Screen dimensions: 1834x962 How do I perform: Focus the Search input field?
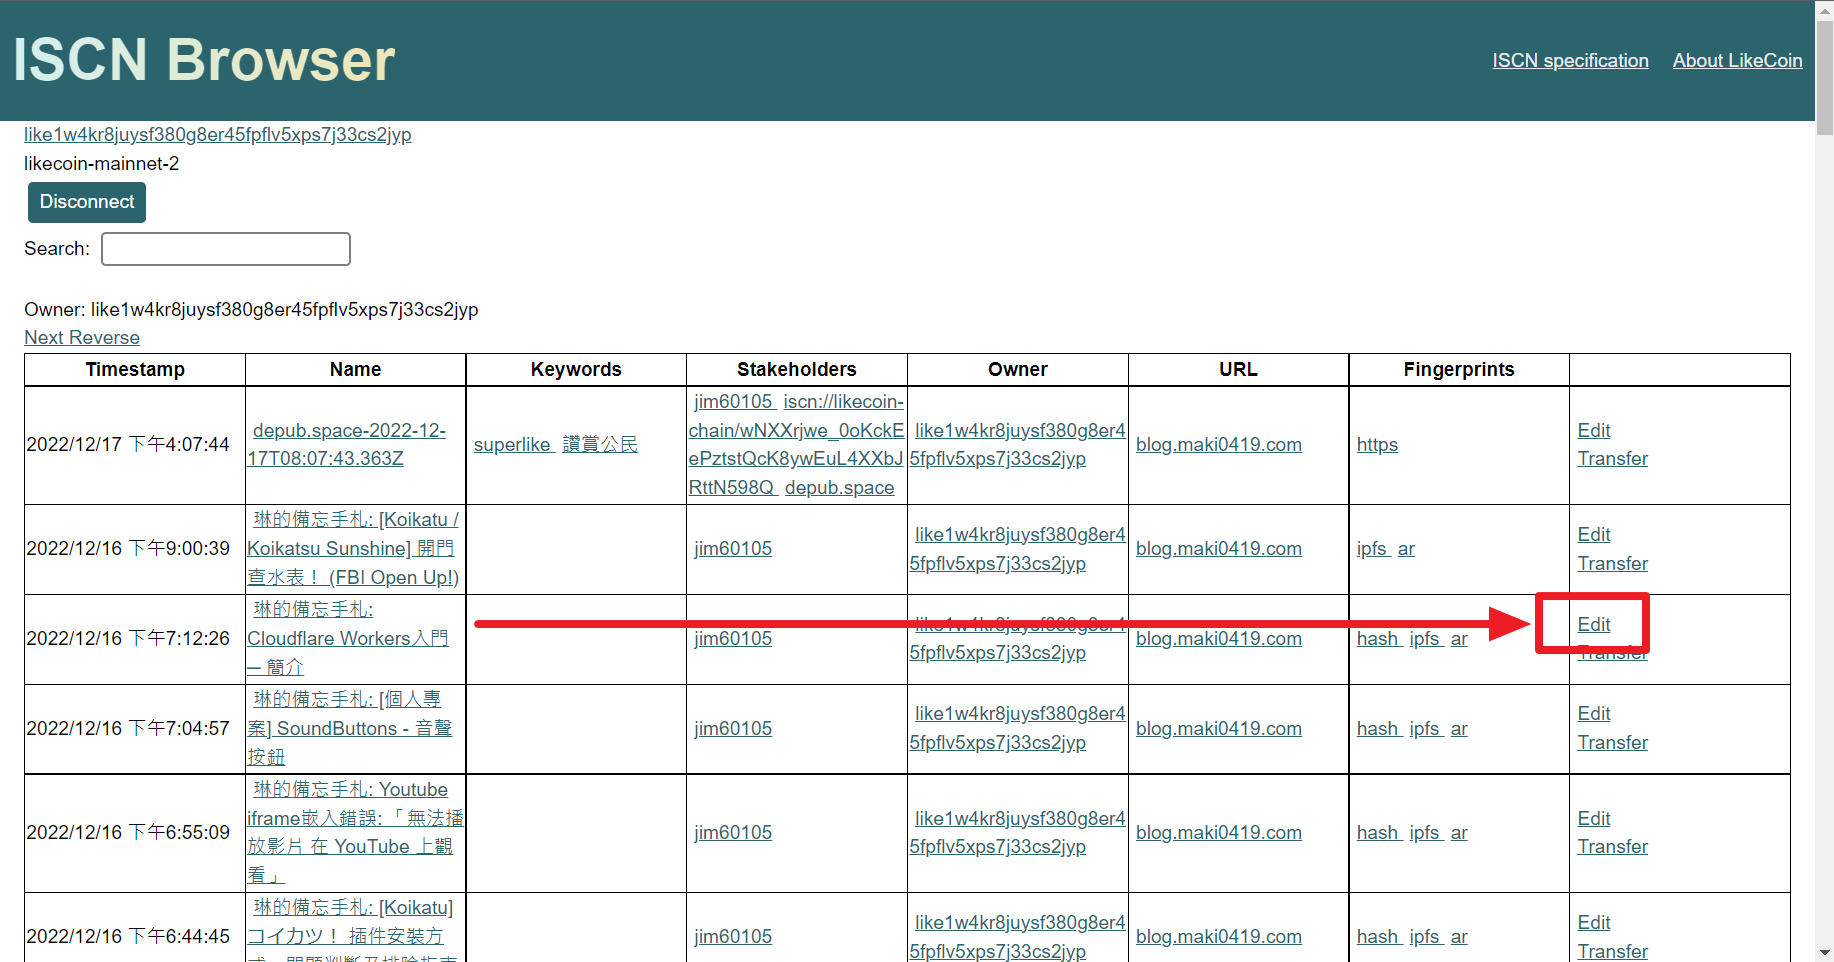(x=226, y=249)
